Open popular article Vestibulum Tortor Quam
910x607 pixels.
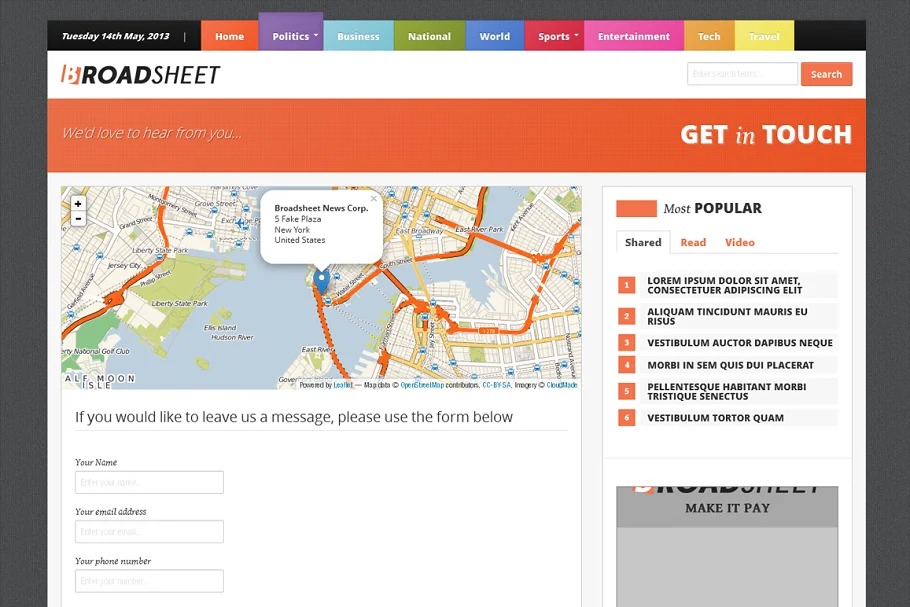715,418
